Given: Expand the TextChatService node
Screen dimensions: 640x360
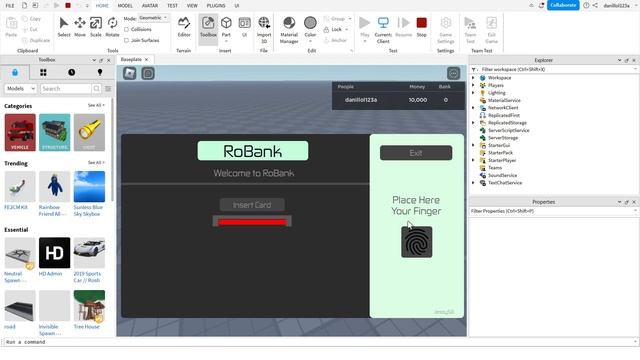Looking at the screenshot, I should tap(473, 183).
